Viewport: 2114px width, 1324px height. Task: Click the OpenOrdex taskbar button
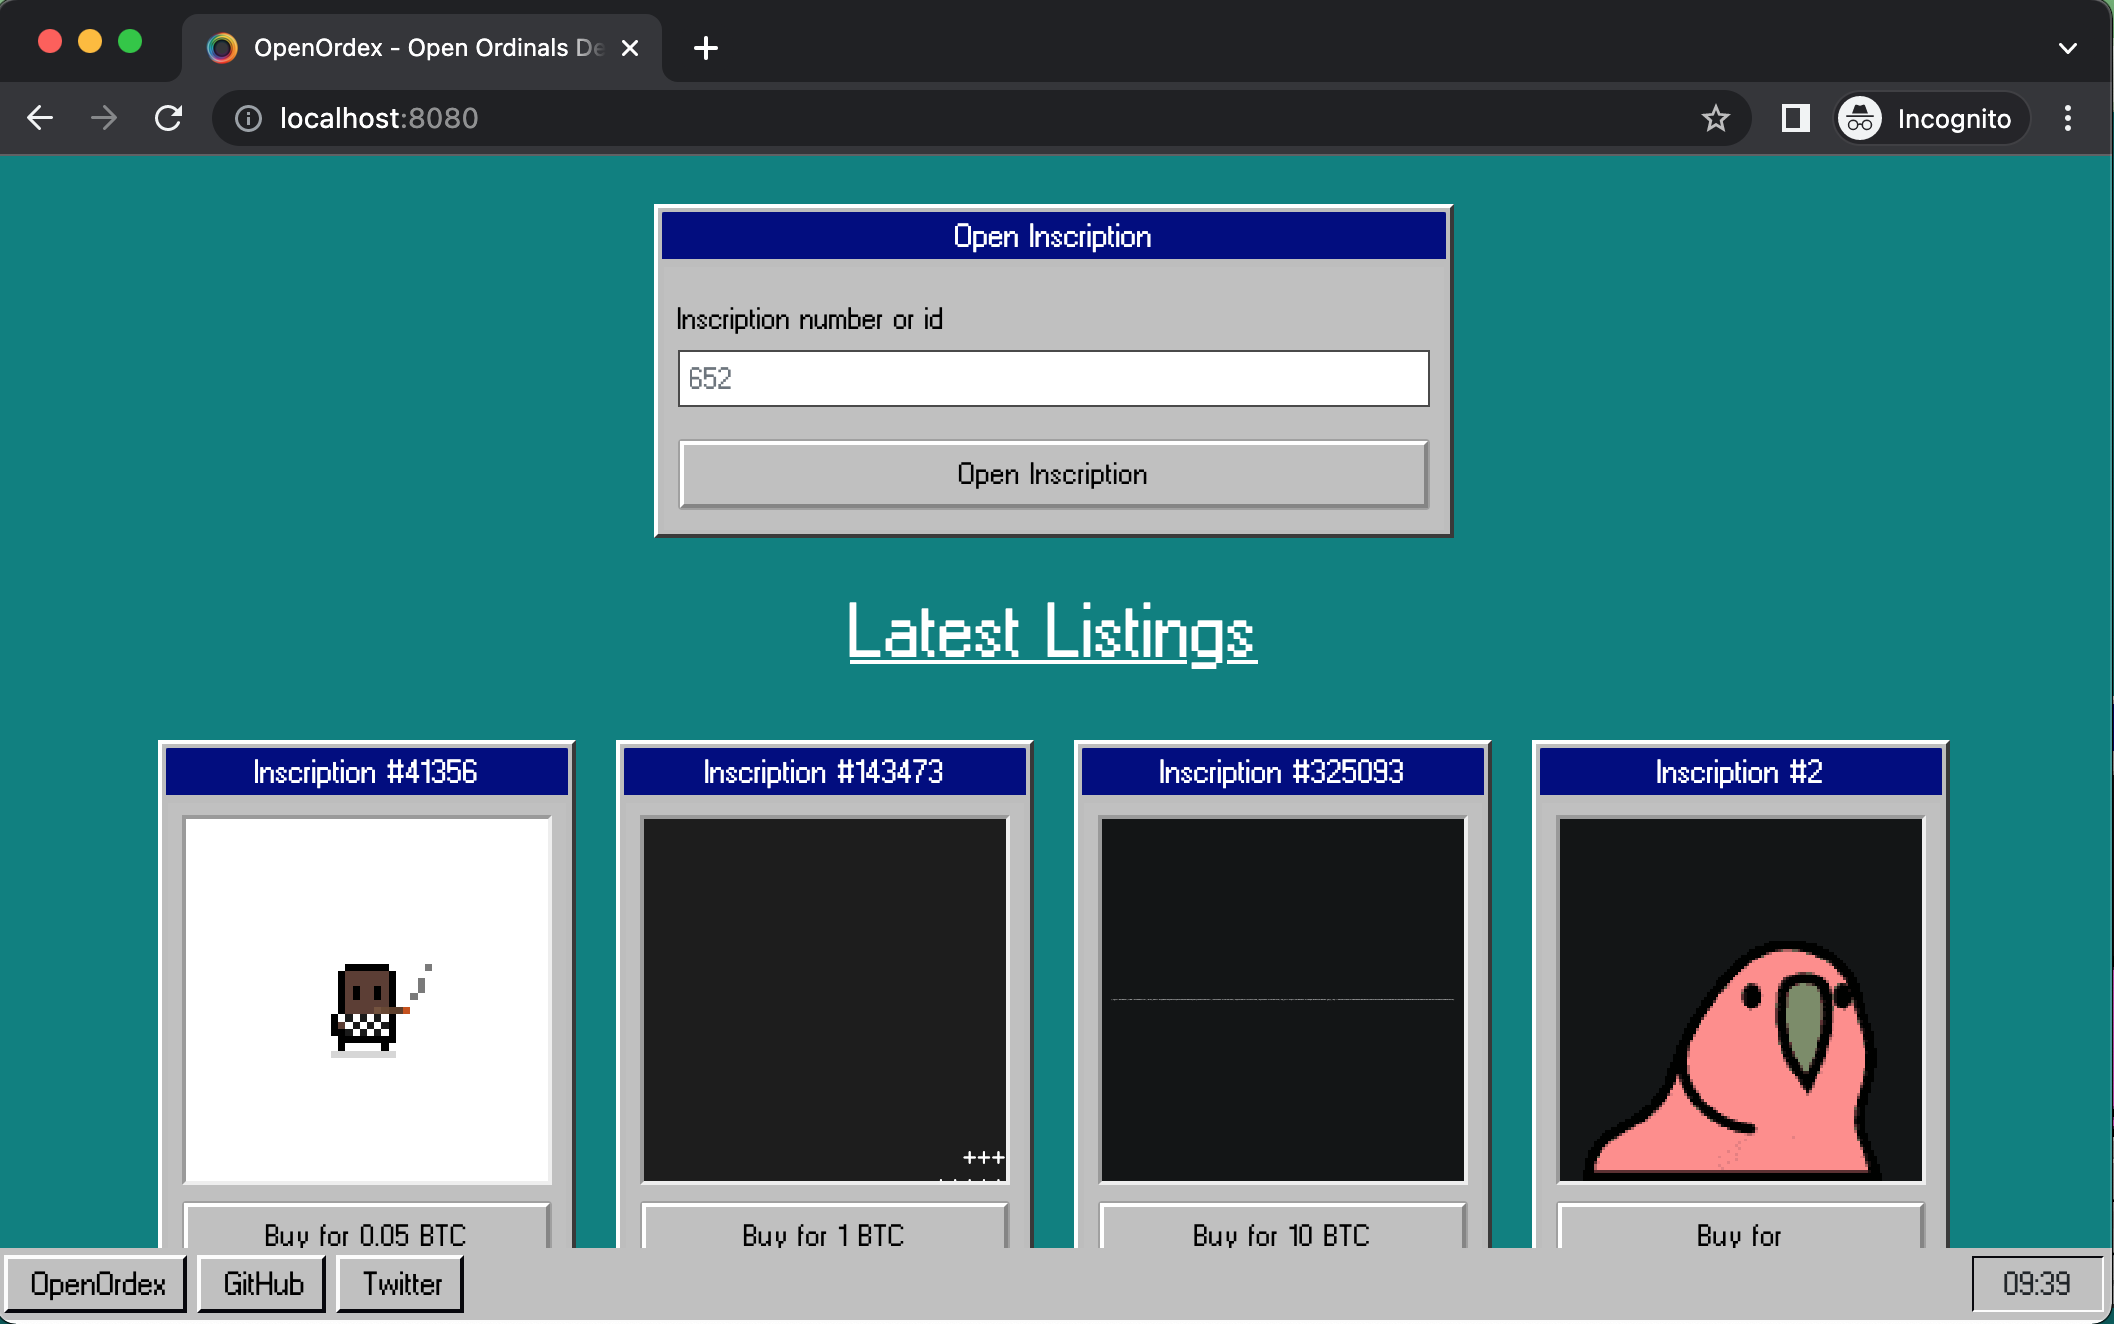point(97,1284)
